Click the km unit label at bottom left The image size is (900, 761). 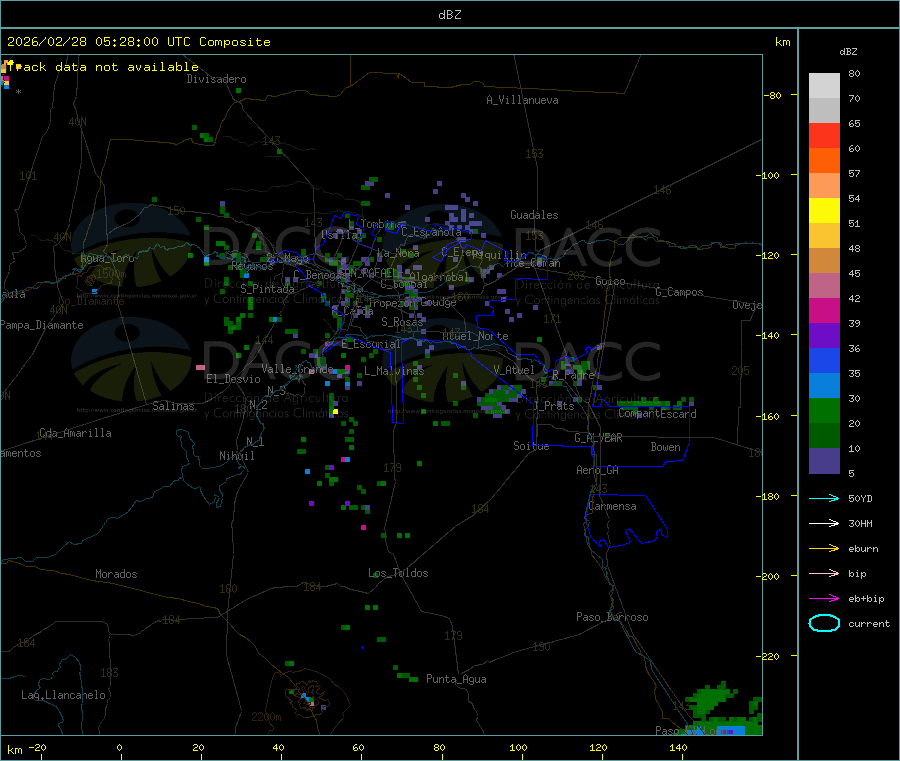[x=14, y=750]
